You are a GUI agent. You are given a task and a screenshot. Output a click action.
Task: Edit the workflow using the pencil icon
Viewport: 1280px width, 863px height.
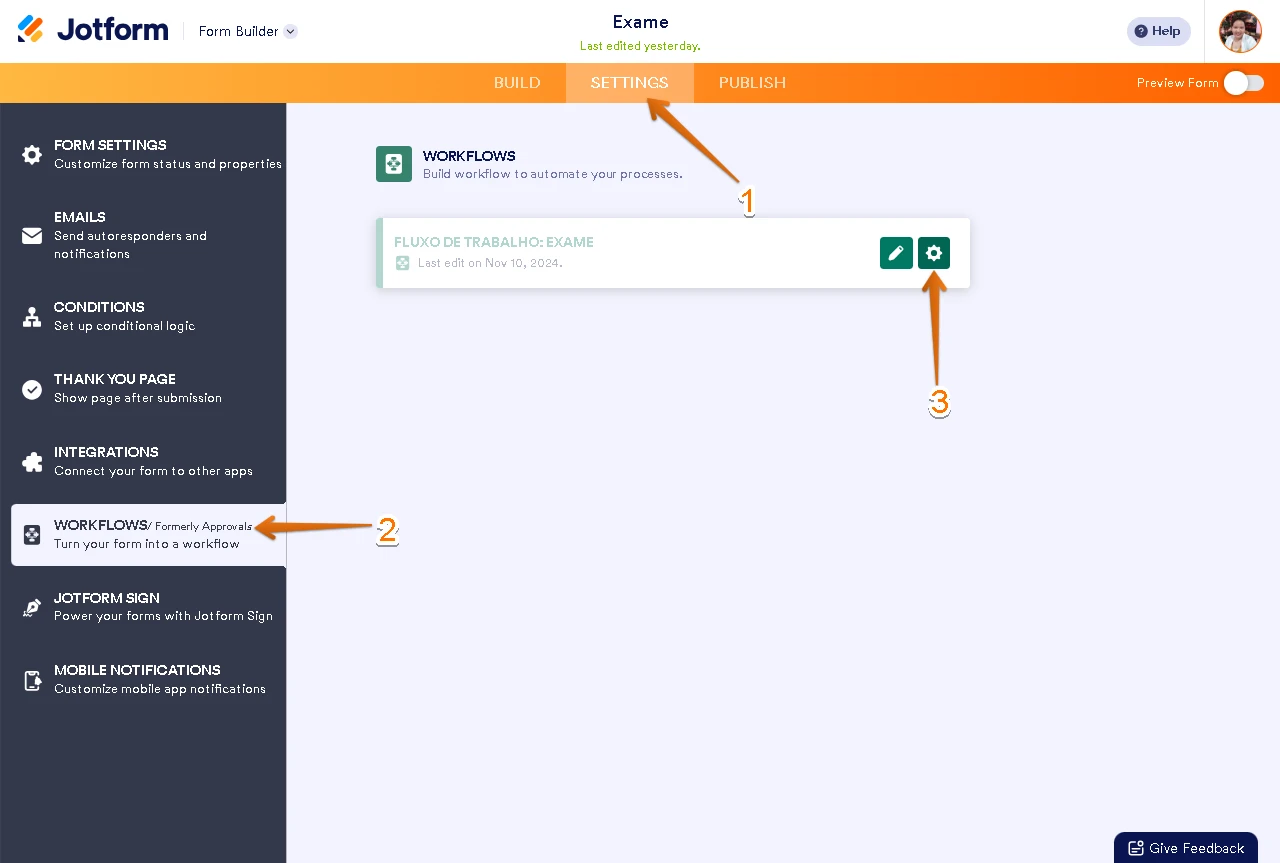coord(896,253)
